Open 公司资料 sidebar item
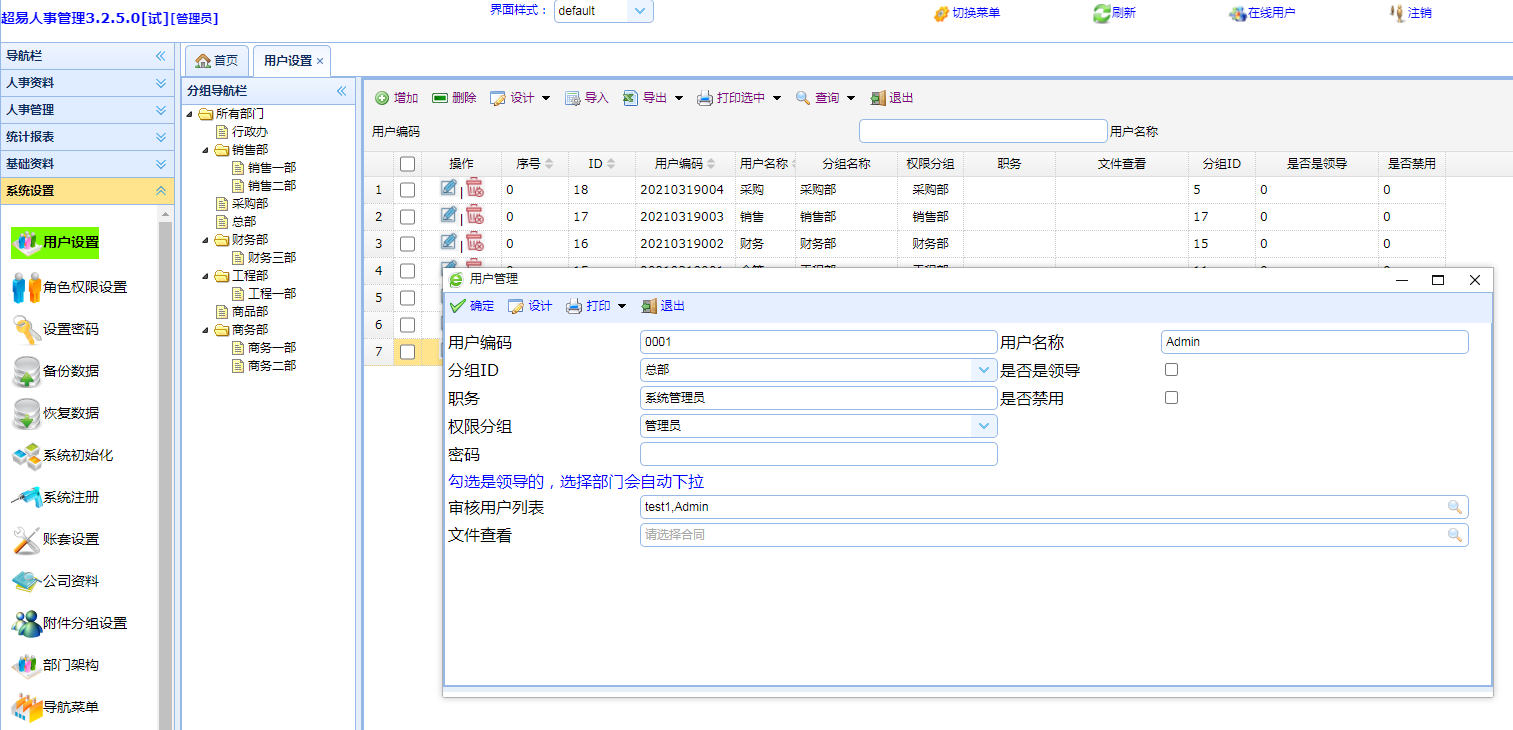This screenshot has height=730, width=1513. coord(55,581)
